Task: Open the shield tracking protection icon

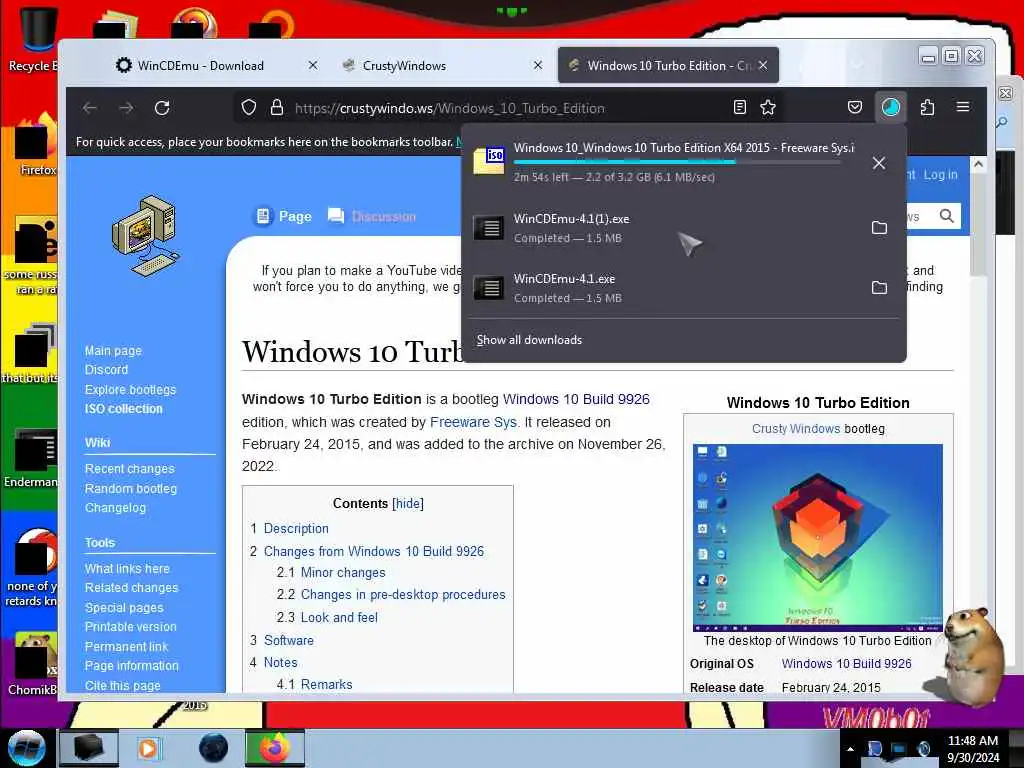Action: click(x=249, y=108)
